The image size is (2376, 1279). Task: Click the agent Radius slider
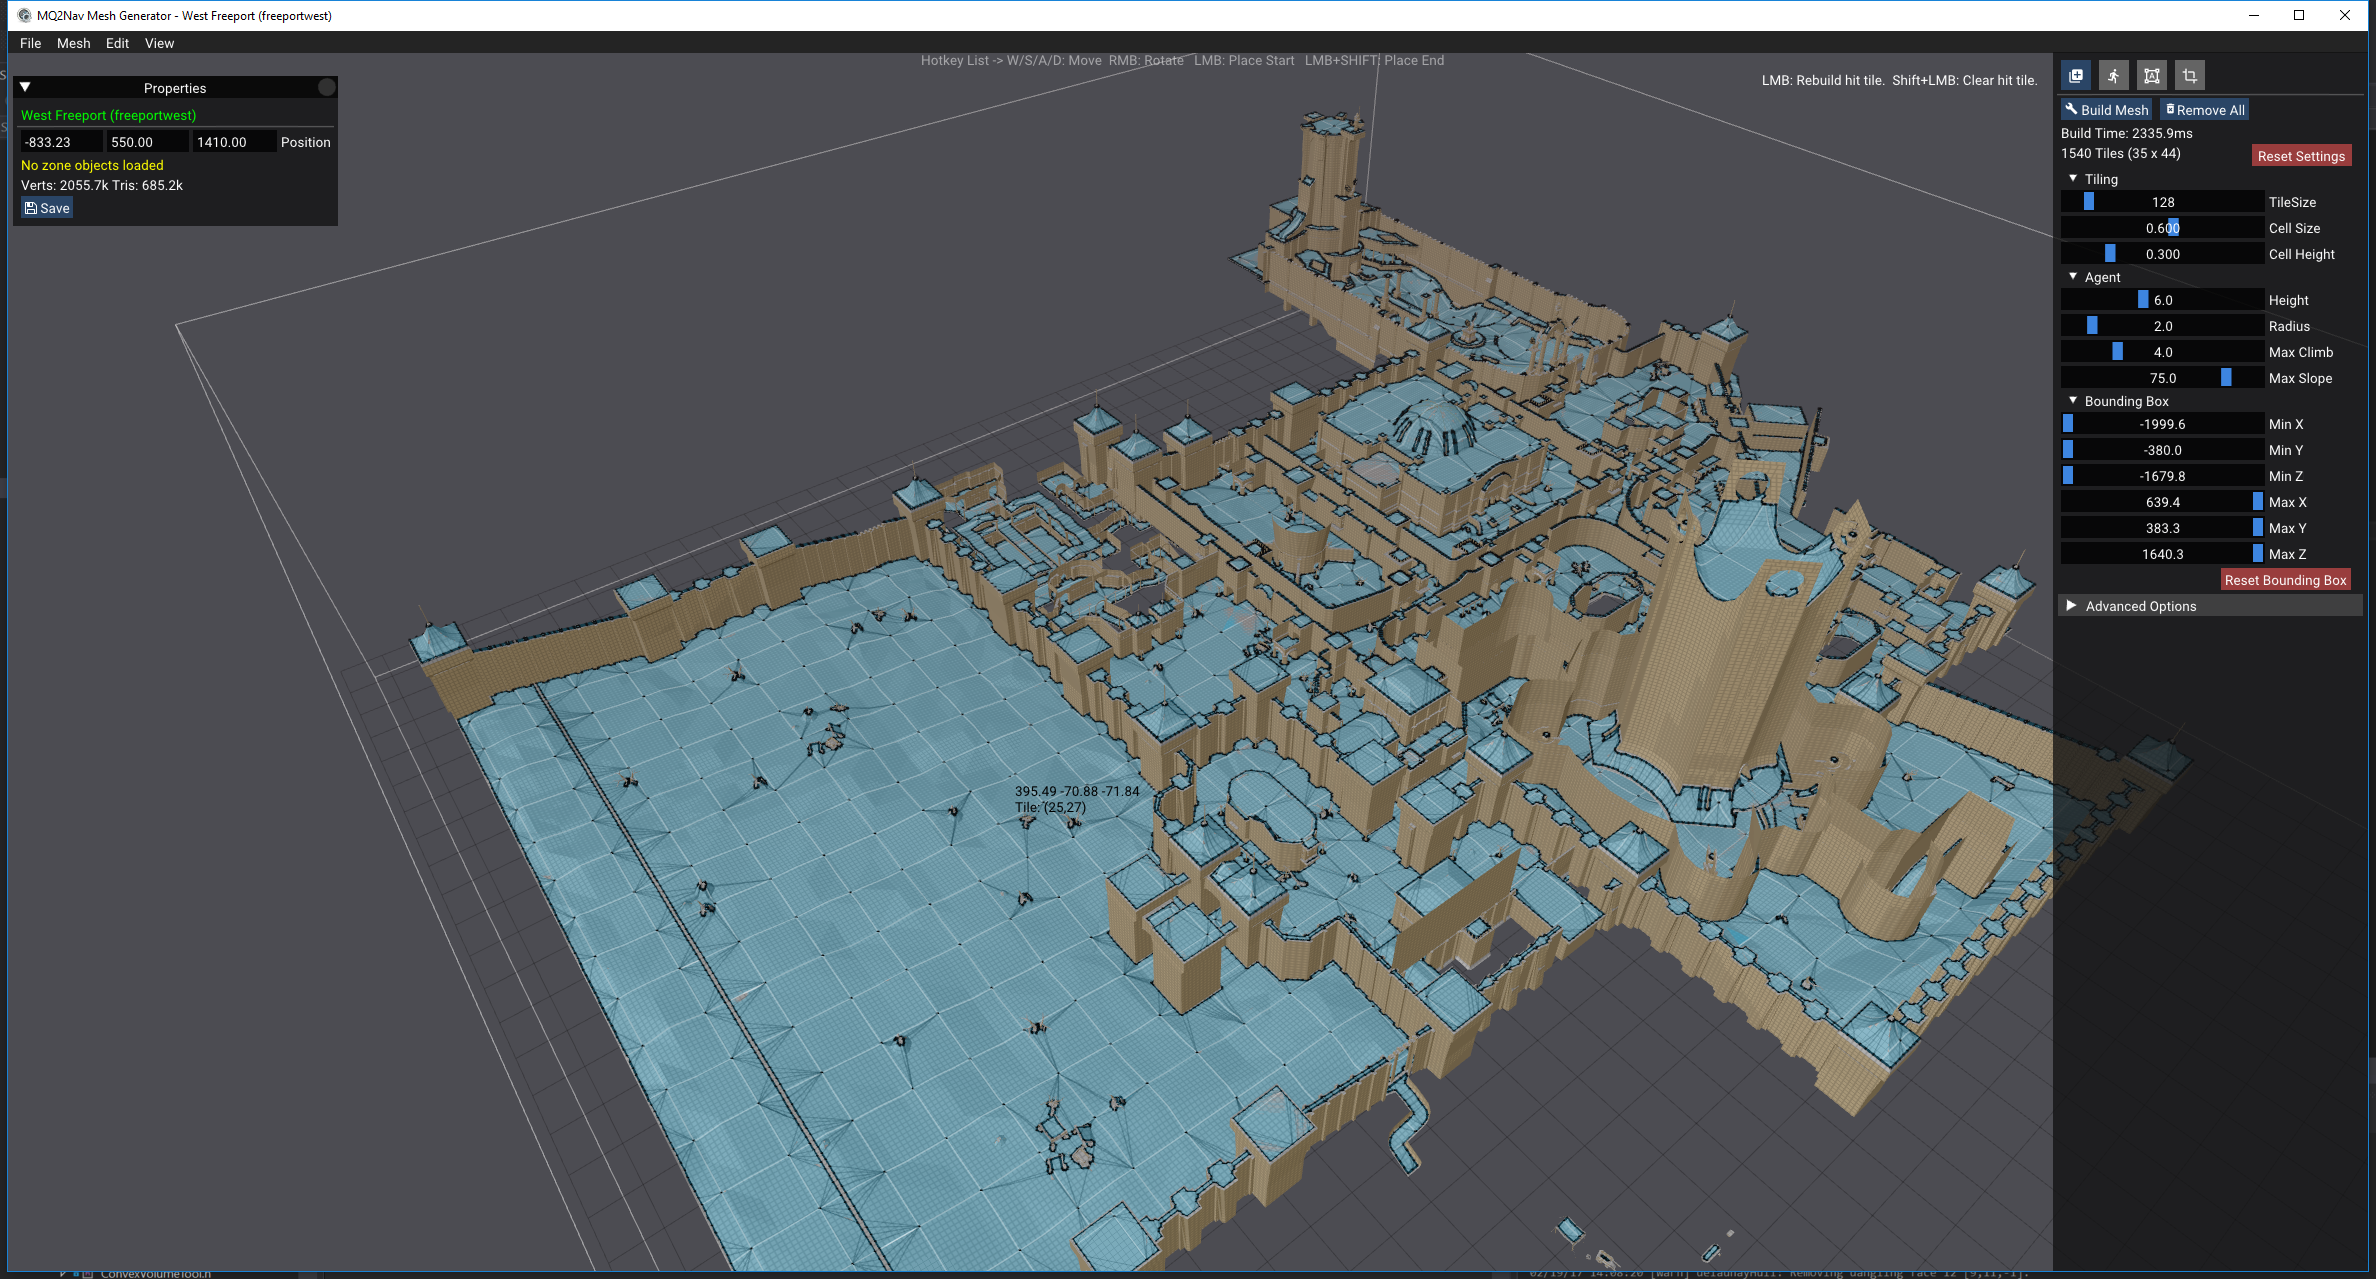[2162, 326]
